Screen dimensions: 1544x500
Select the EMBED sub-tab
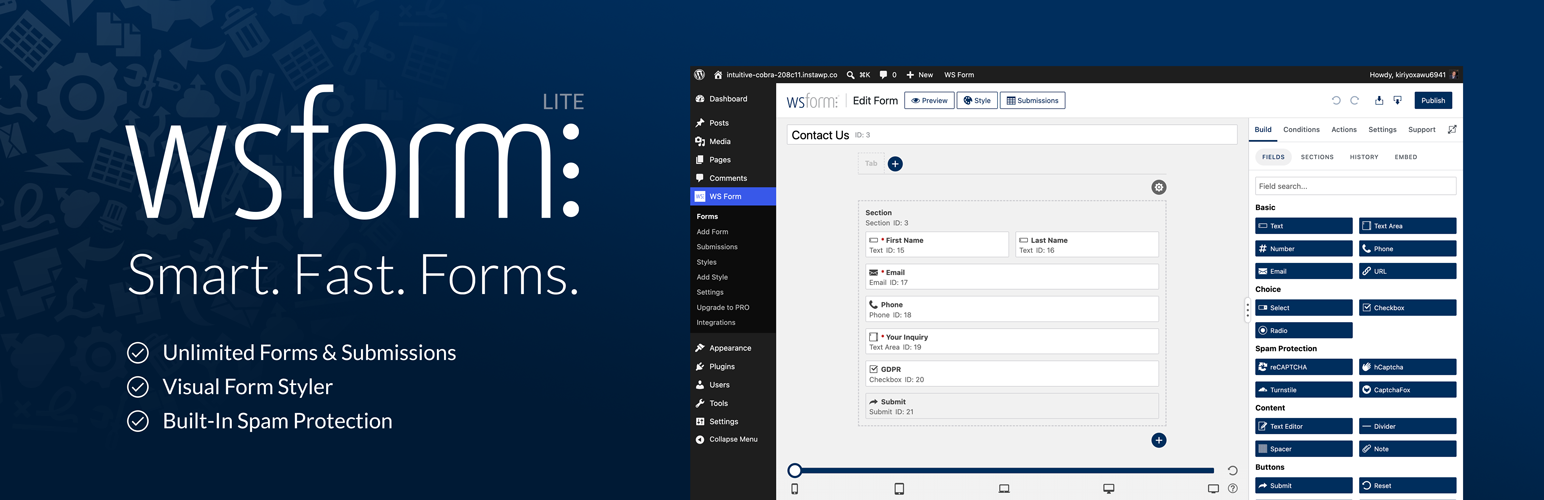1406,157
